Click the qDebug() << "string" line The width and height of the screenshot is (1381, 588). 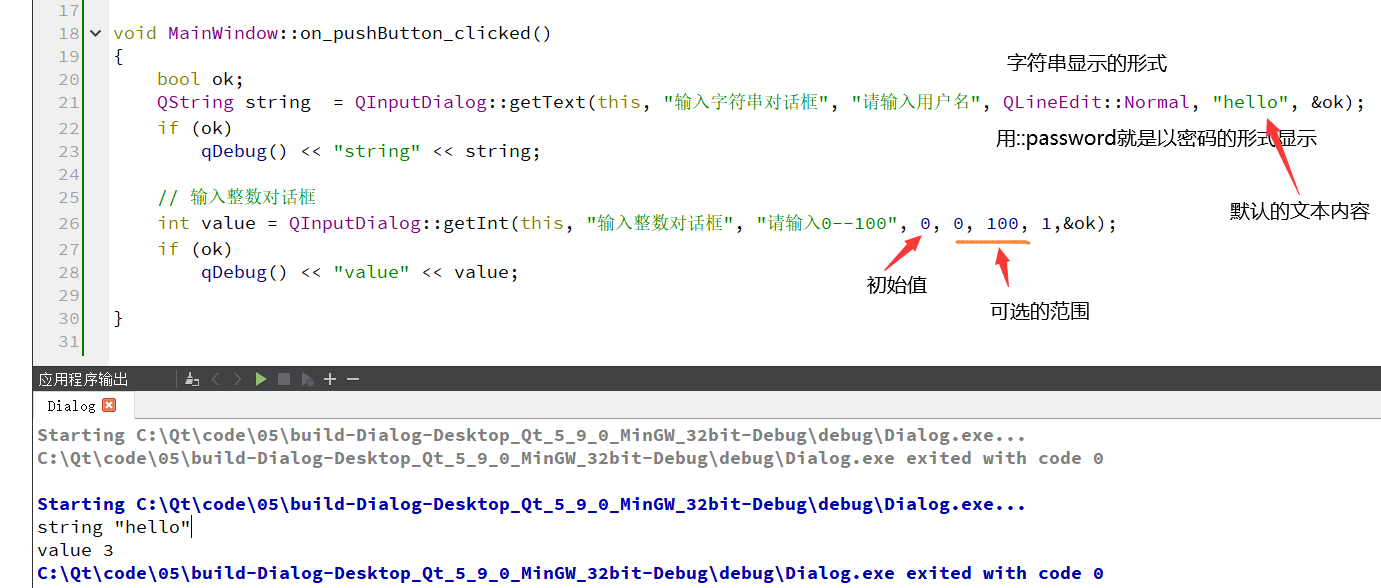370,151
